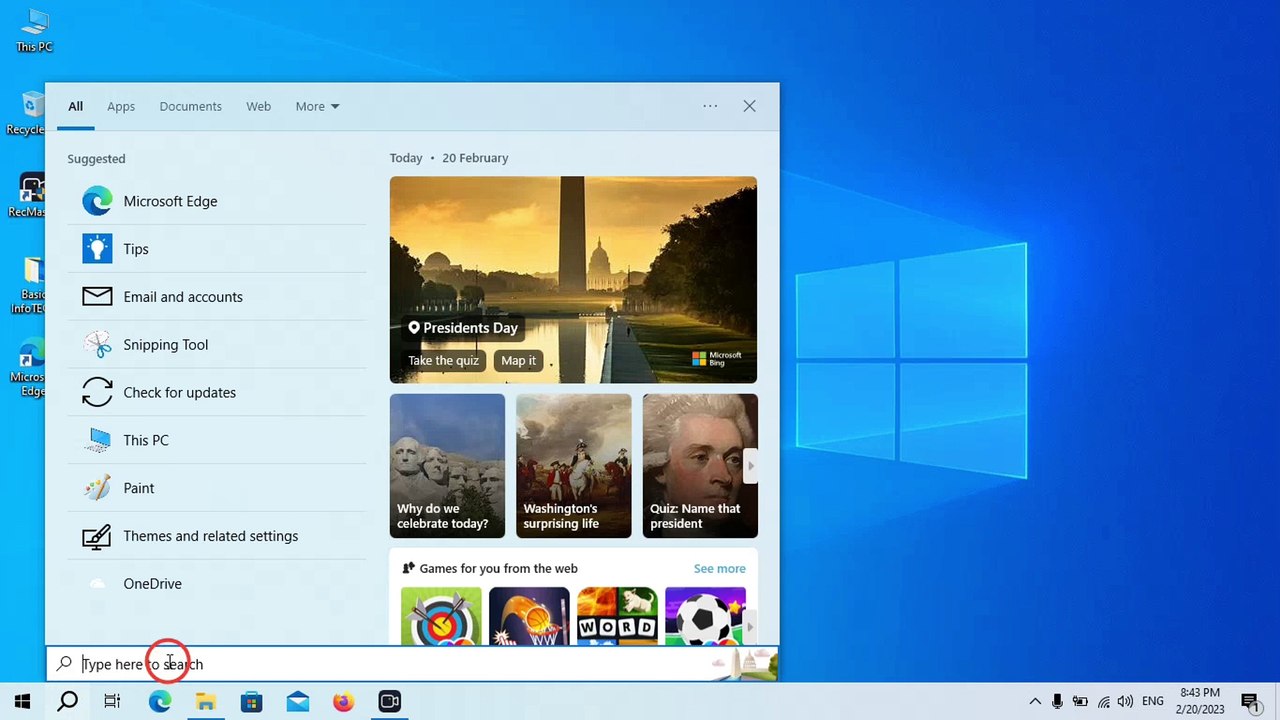
Task: Open the Paint app suggestion
Action: 138,488
